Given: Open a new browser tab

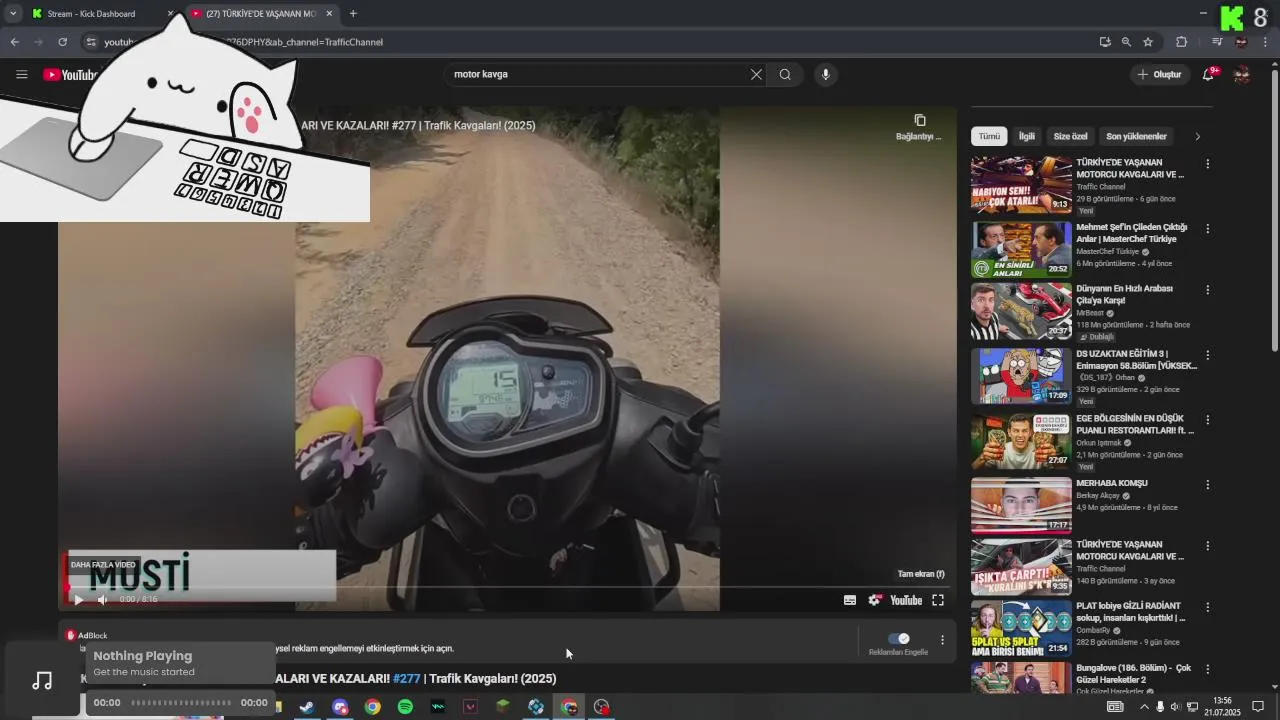Looking at the screenshot, I should point(353,14).
